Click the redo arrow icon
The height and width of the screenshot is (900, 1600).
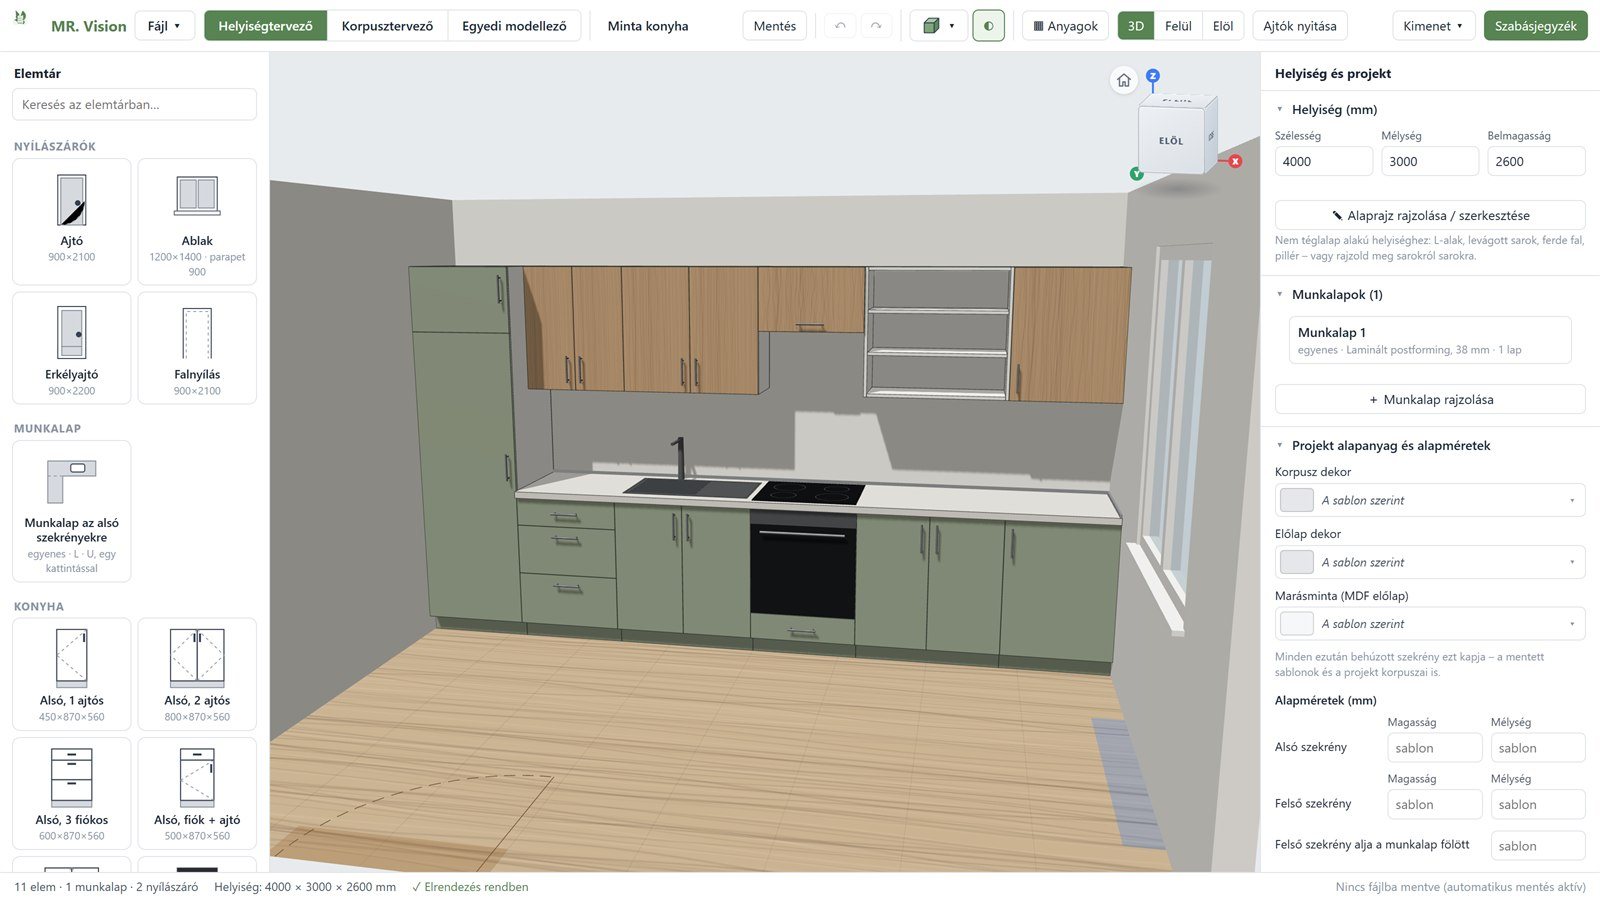tap(876, 26)
